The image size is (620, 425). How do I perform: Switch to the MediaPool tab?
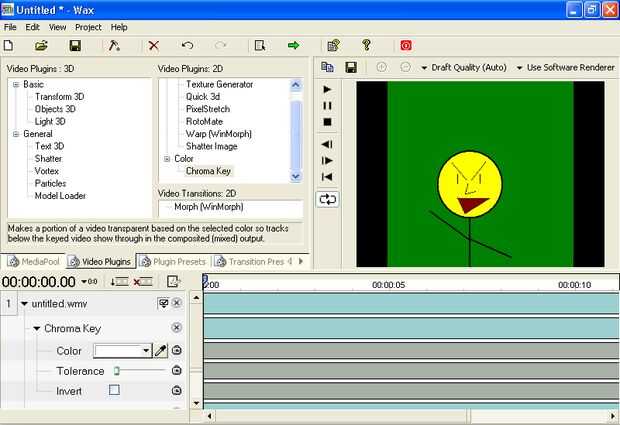click(x=34, y=262)
